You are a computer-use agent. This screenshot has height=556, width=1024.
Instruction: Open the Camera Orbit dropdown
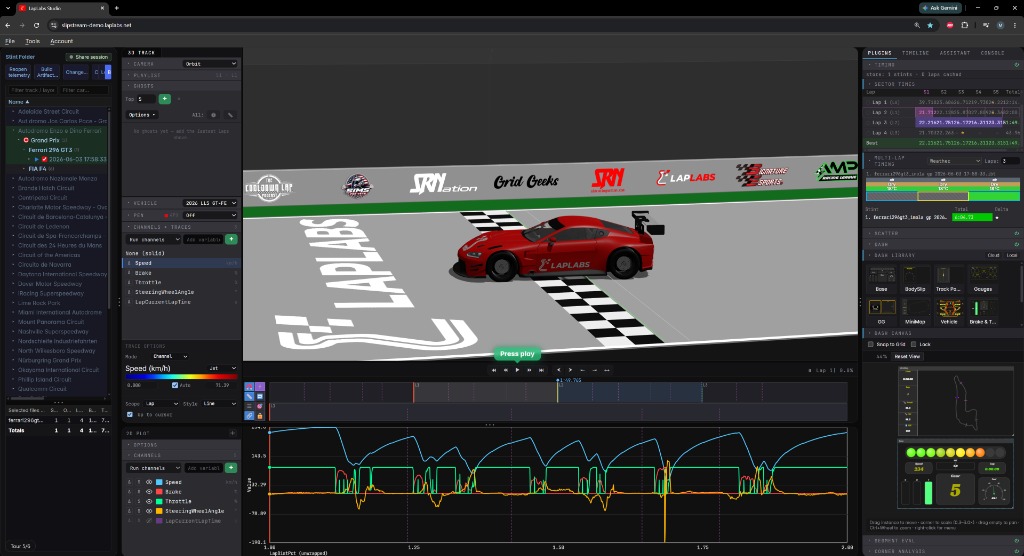coord(210,64)
